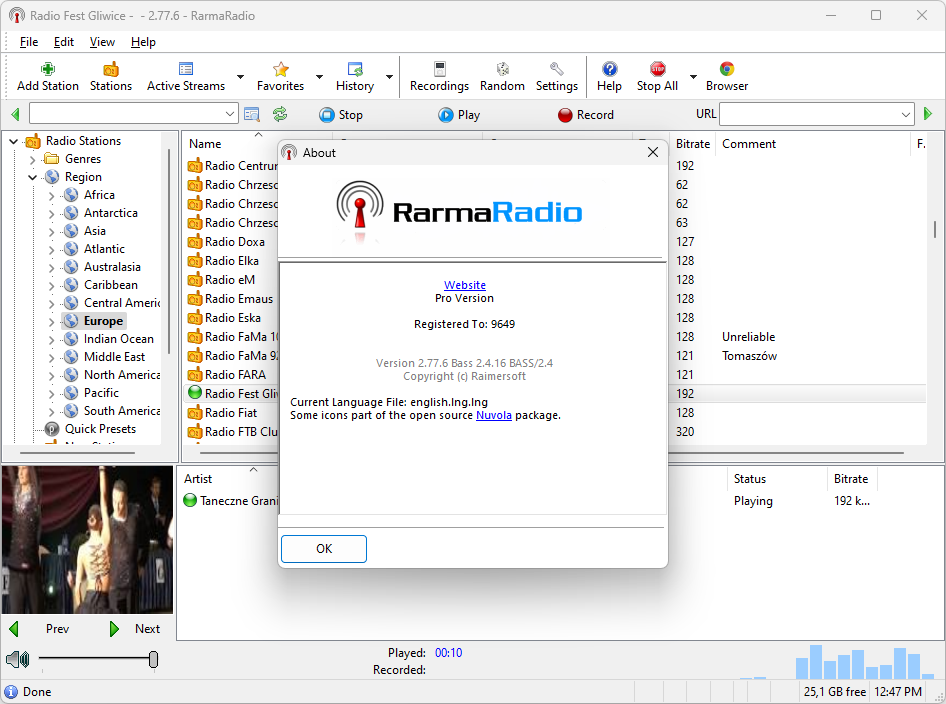Viewport: 946px width, 704px height.
Task: Sort by the Comment column header
Action: pos(749,144)
